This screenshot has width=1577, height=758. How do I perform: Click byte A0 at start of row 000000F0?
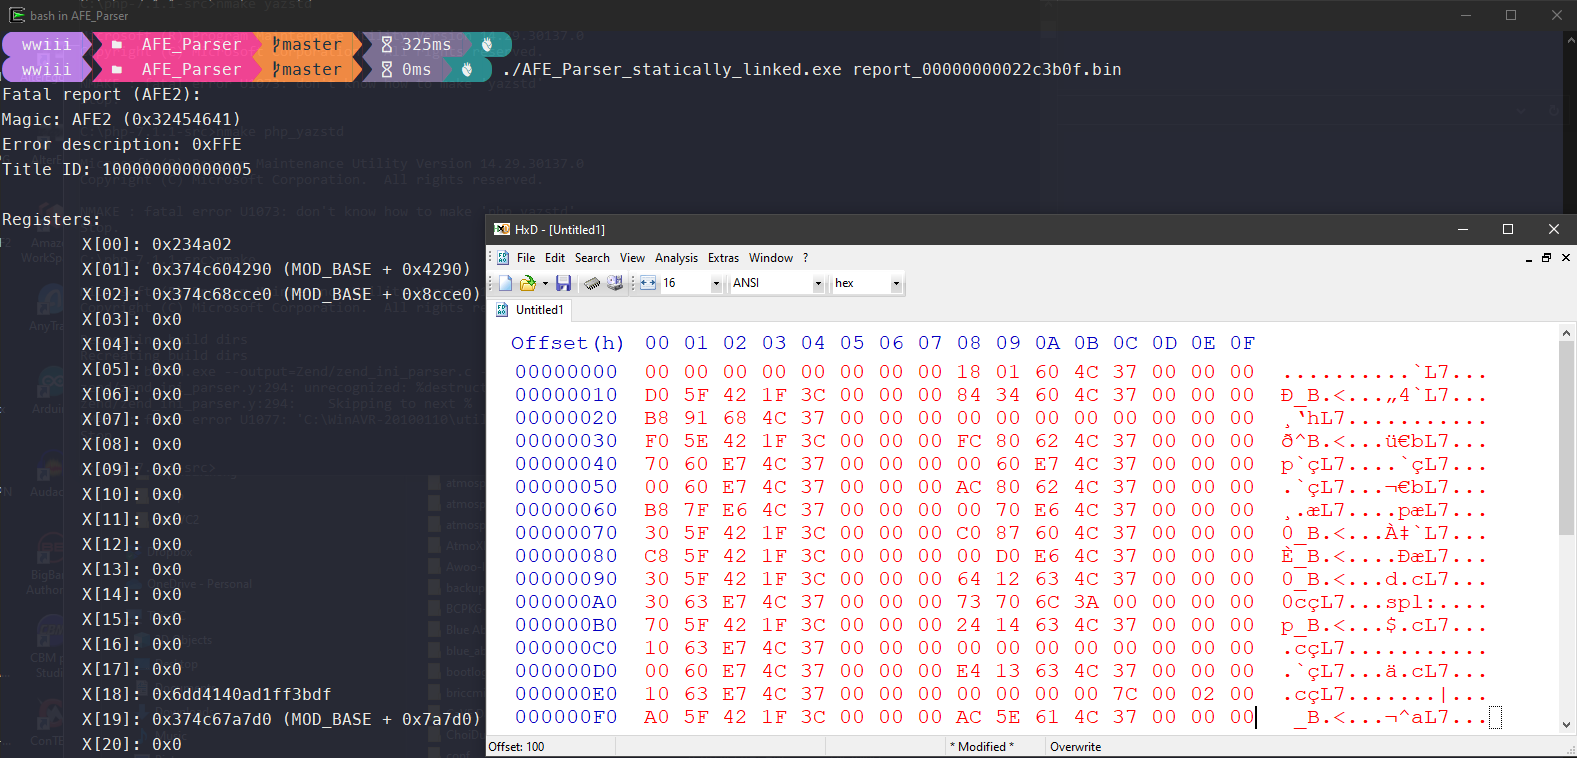point(657,717)
